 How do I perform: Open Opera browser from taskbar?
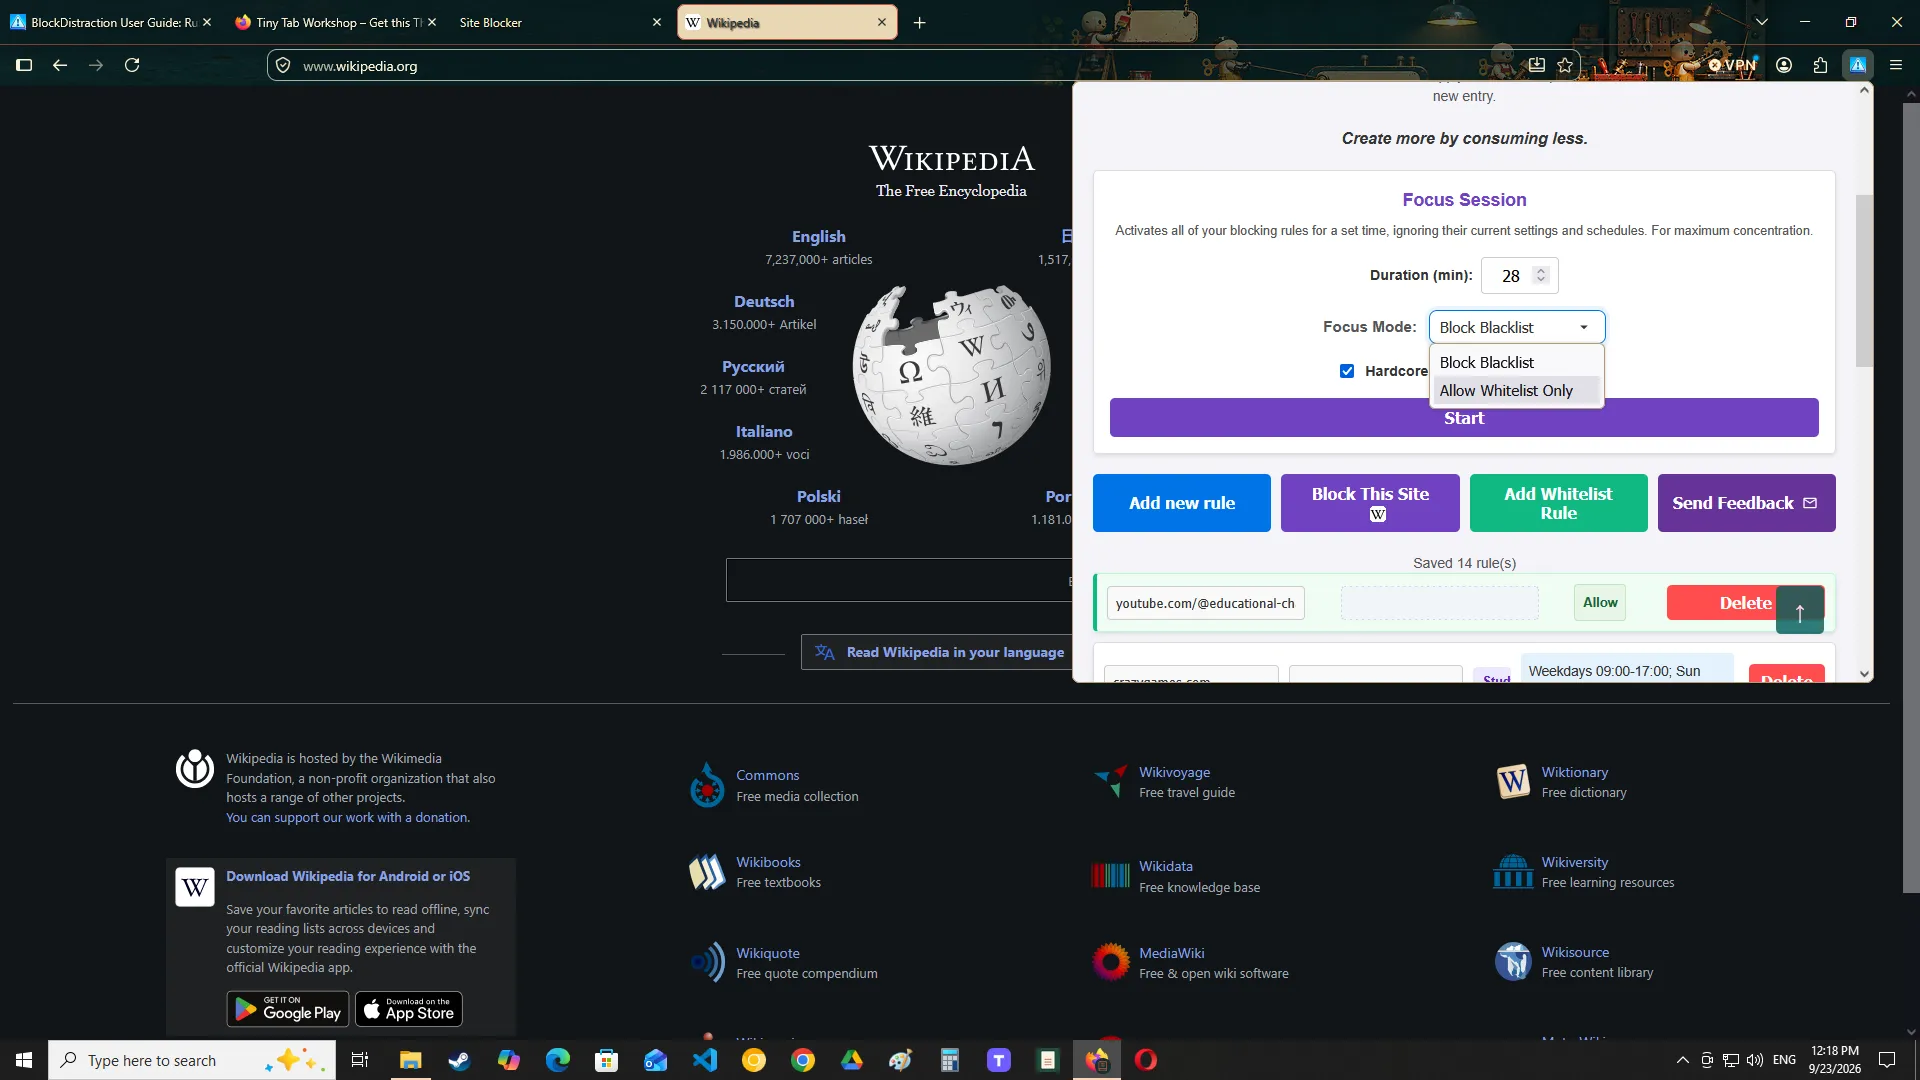1146,1060
